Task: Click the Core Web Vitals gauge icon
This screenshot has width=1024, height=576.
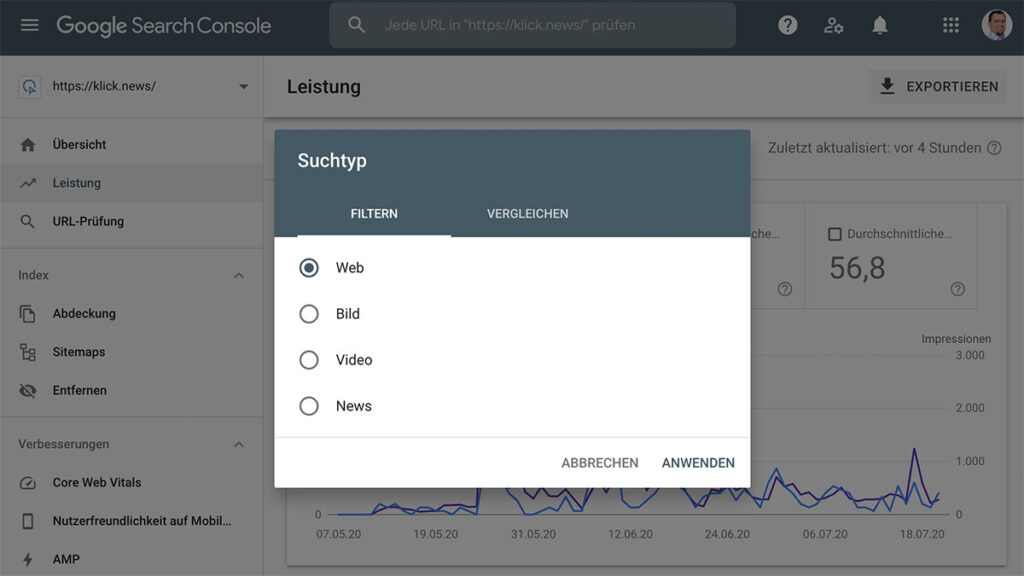Action: click(28, 483)
